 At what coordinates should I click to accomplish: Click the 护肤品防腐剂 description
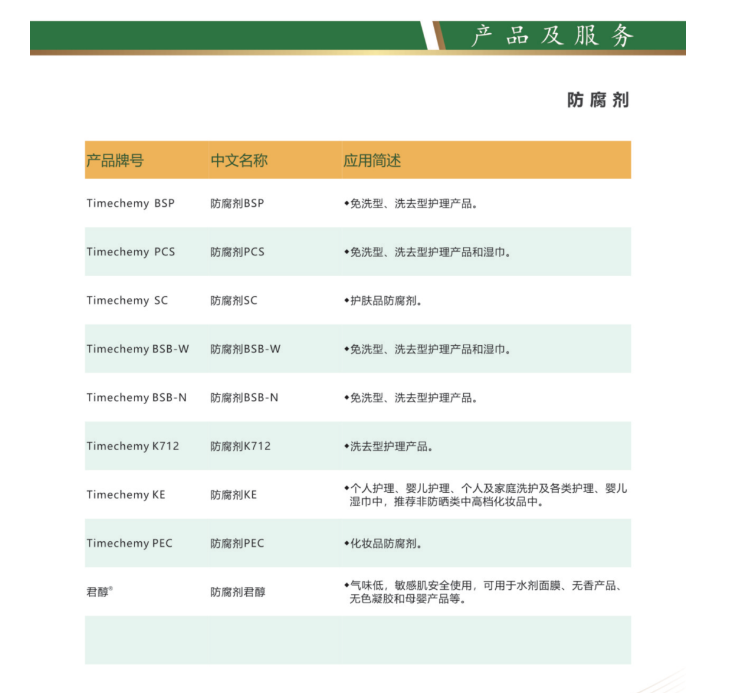(x=383, y=300)
